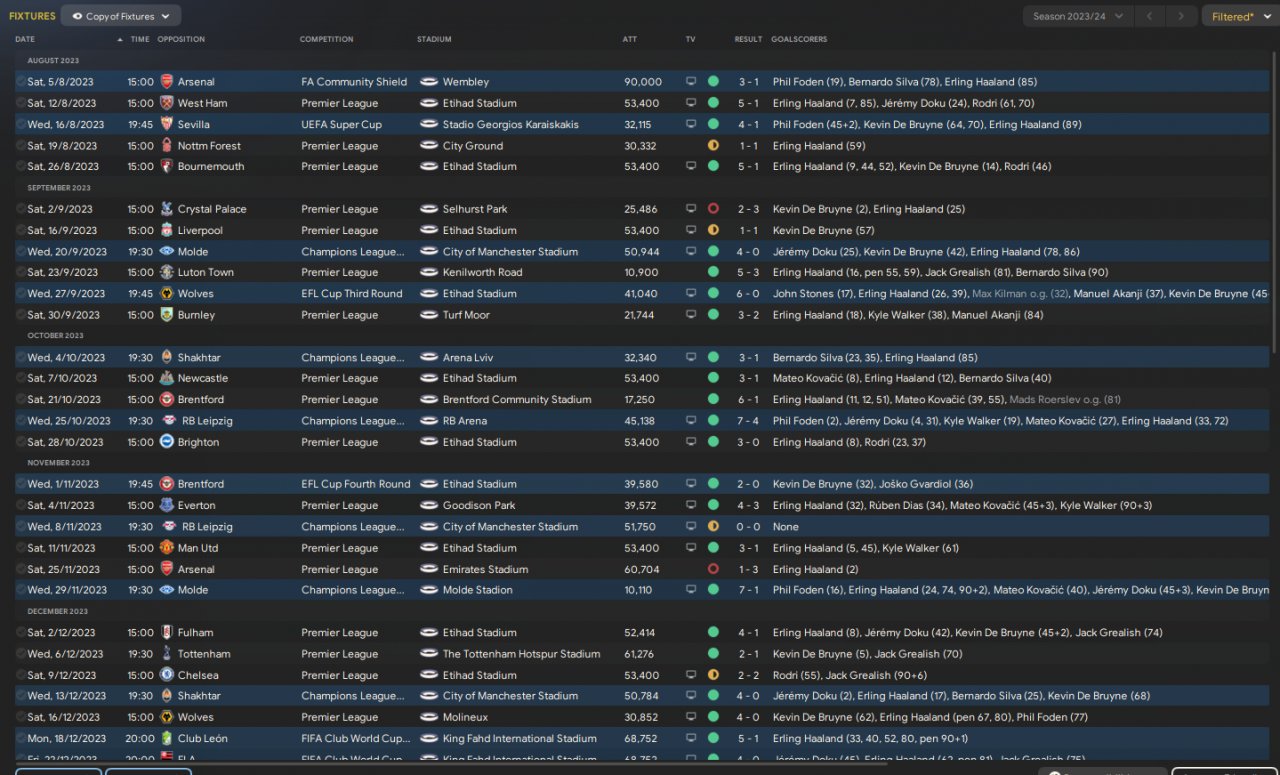Viewport: 1280px width, 775px height.
Task: Click the 90,000 attendance value
Action: coord(643,82)
